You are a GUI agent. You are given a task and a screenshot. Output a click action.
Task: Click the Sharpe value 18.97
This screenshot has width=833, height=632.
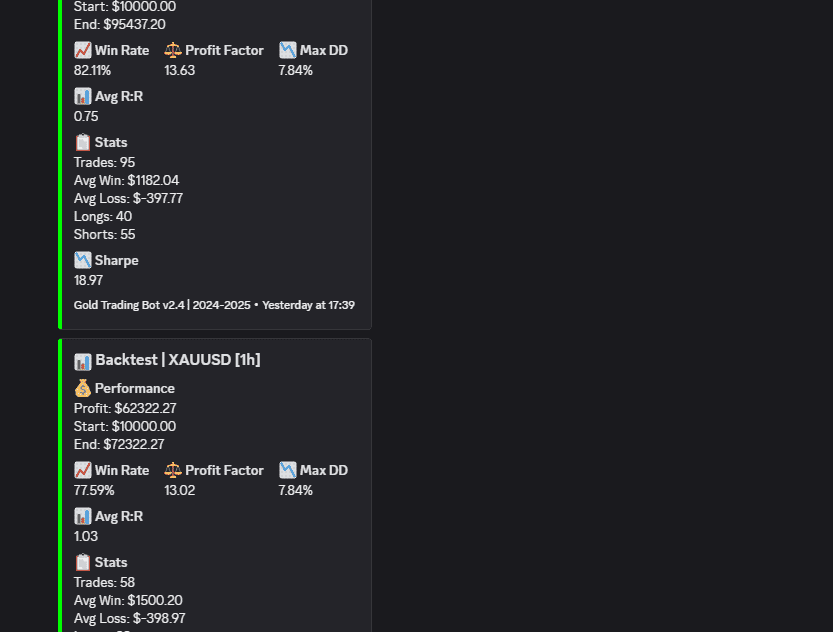pos(88,280)
